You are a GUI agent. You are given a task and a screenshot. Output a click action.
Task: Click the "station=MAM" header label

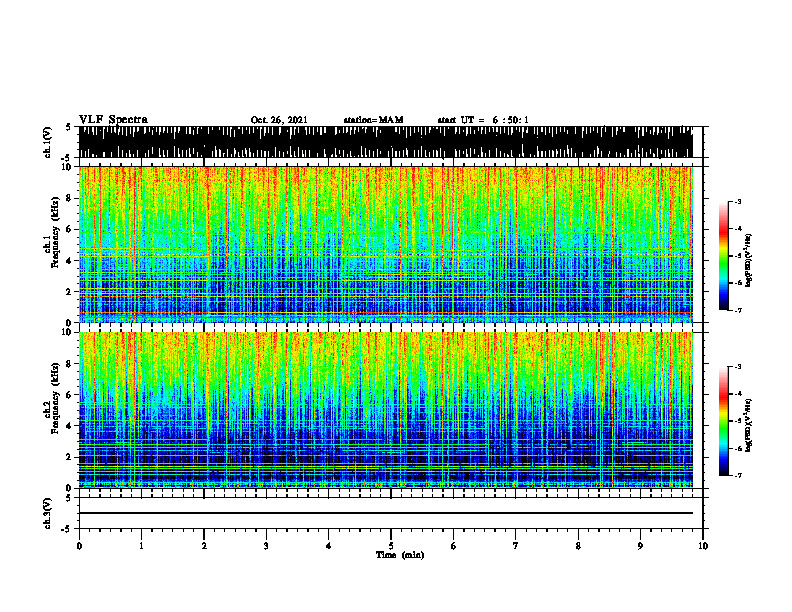pyautogui.click(x=373, y=120)
